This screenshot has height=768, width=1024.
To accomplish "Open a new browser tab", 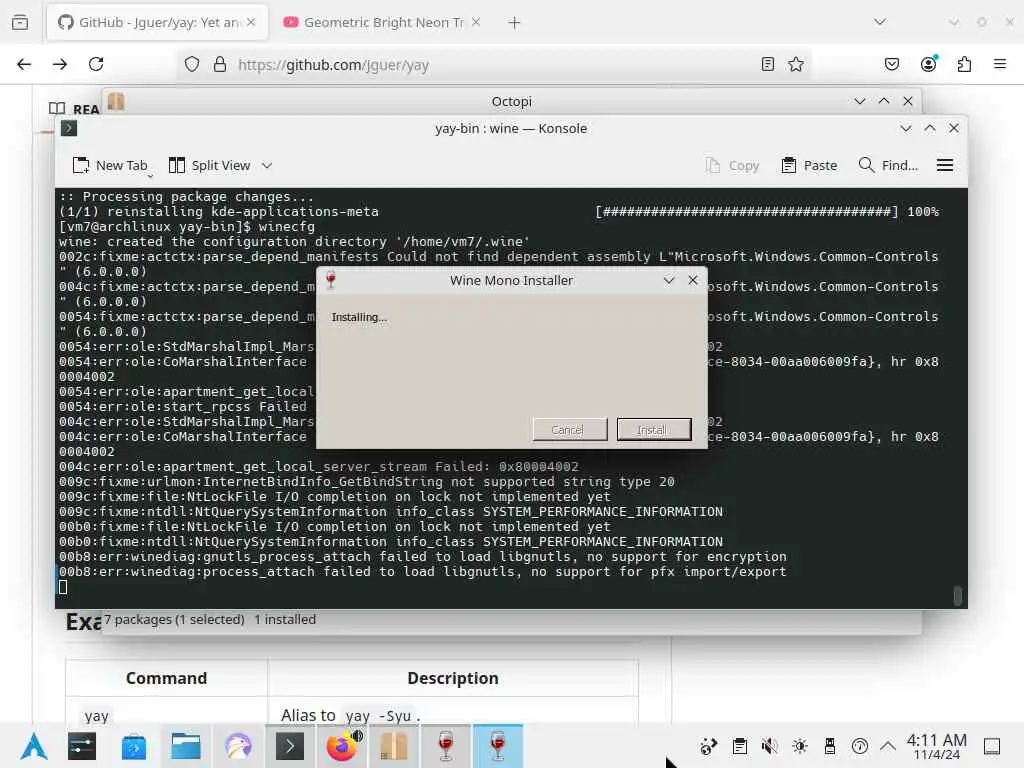I will point(515,22).
